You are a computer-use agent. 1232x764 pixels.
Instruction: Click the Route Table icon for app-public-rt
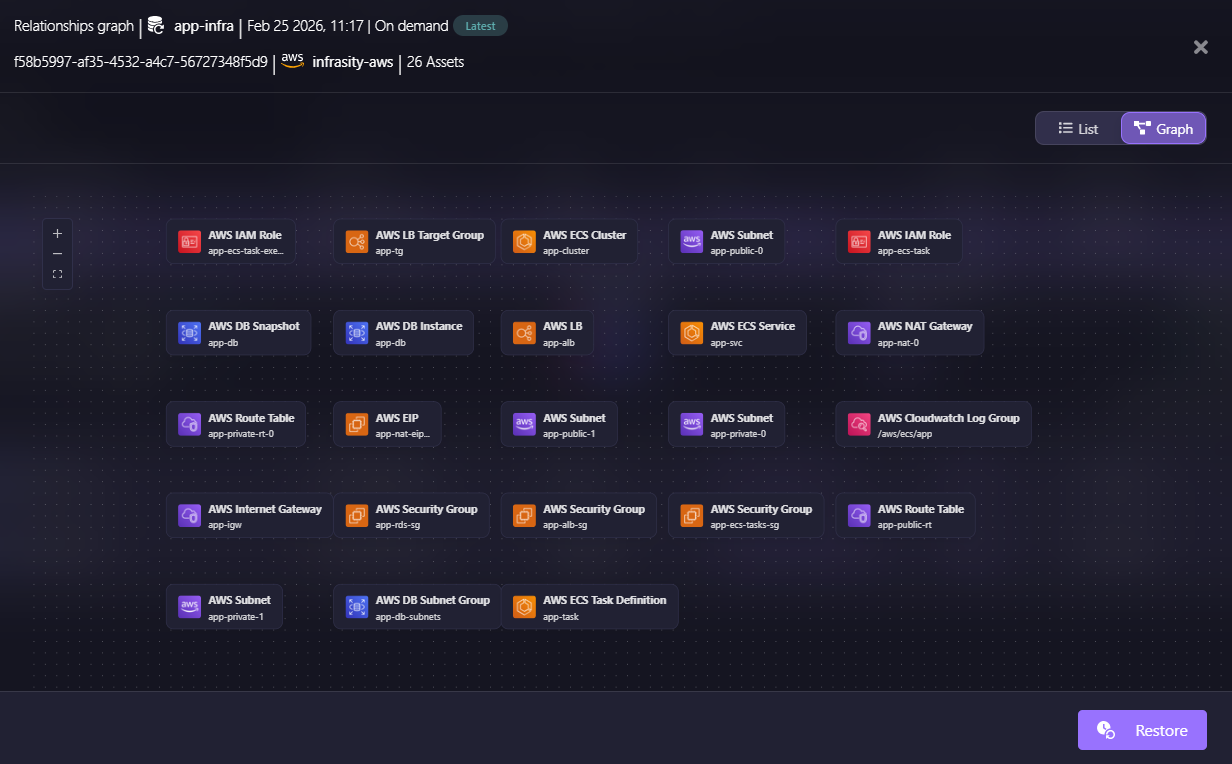click(x=859, y=516)
